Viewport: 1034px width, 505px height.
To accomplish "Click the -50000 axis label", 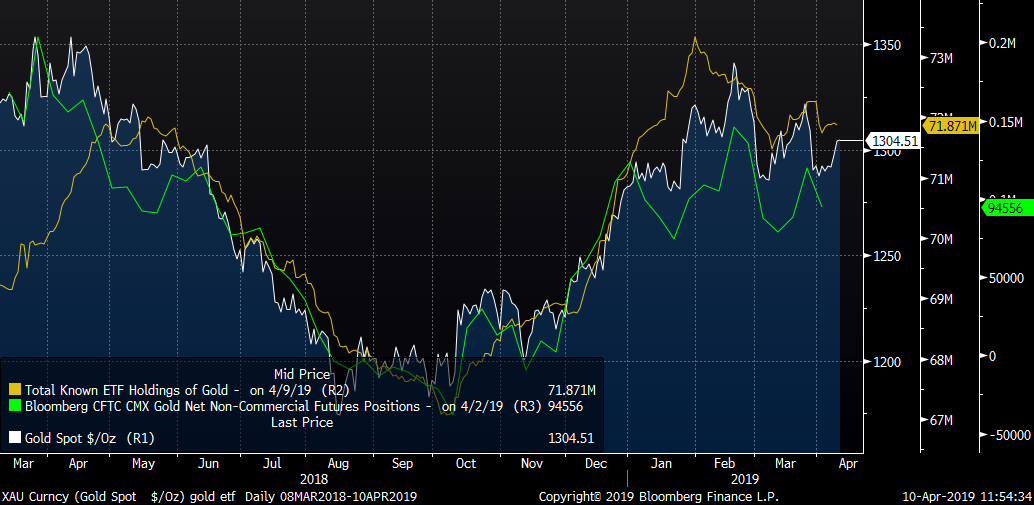I will click(1008, 434).
